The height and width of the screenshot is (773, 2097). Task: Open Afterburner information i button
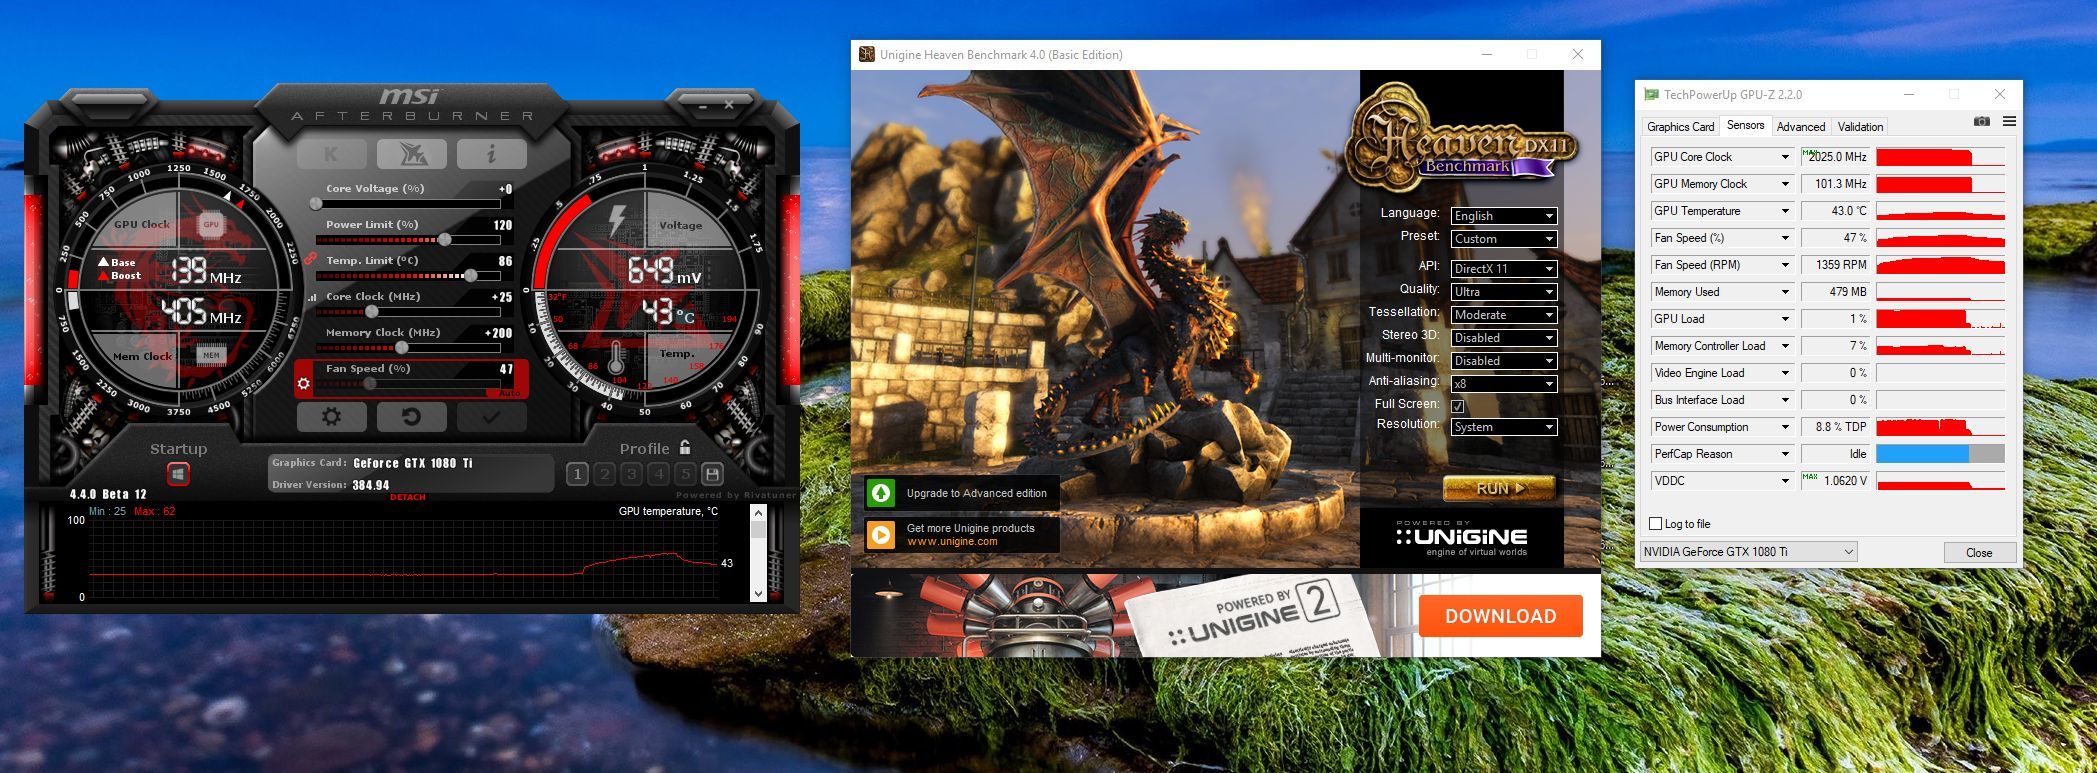click(491, 154)
